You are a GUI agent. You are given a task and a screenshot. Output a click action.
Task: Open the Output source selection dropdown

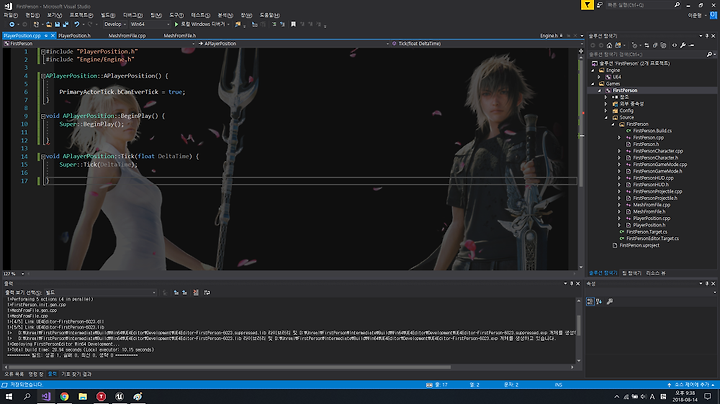click(x=101, y=292)
